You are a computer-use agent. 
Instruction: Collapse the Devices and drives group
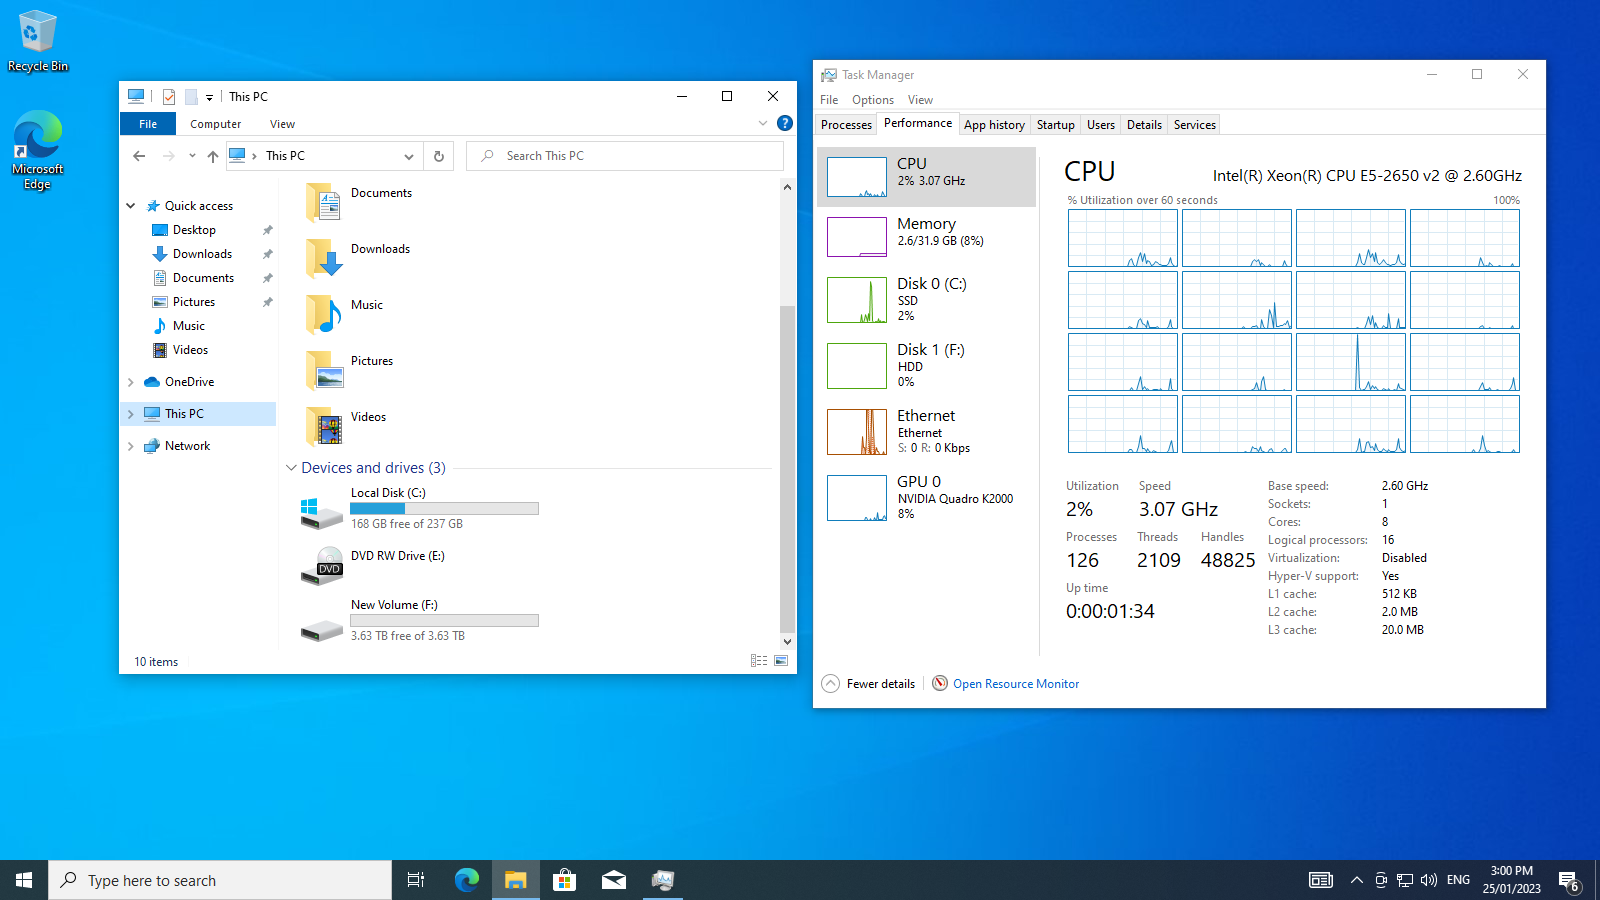pos(291,468)
